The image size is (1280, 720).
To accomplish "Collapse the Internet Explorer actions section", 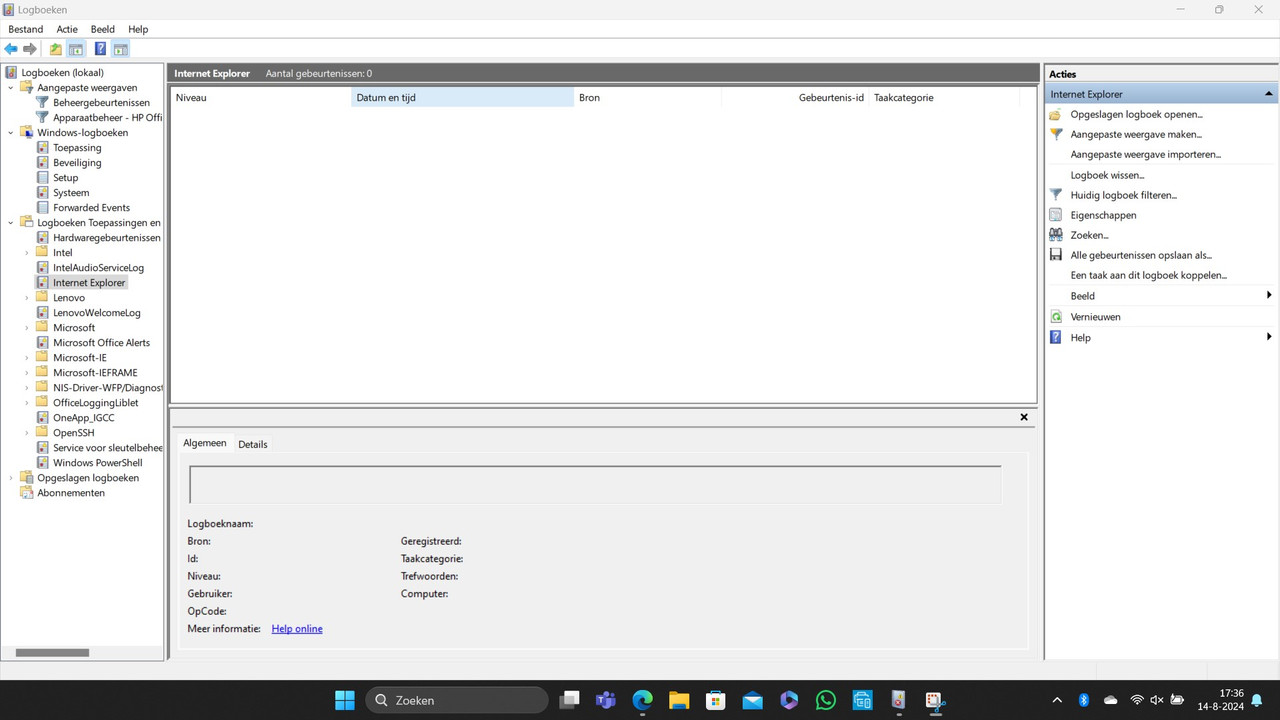I will 1269,94.
